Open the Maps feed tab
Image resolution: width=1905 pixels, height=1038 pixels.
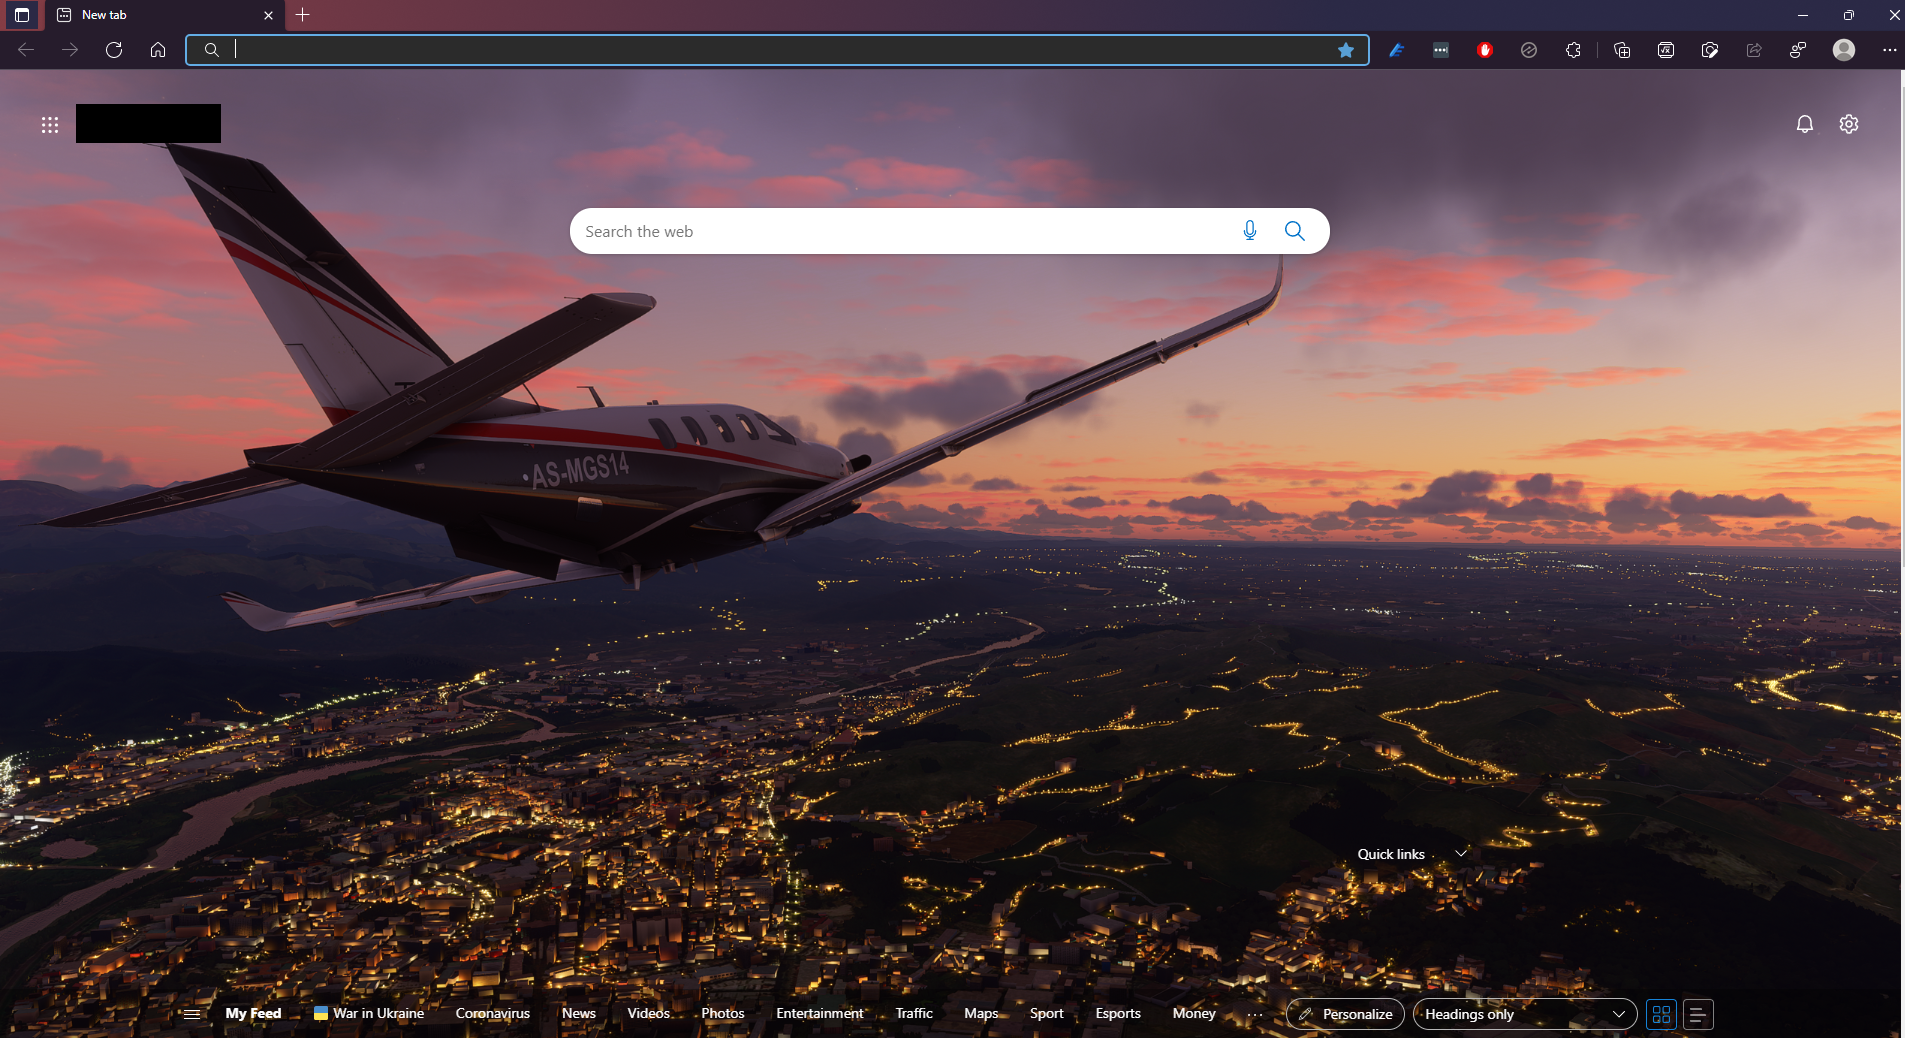(981, 1013)
